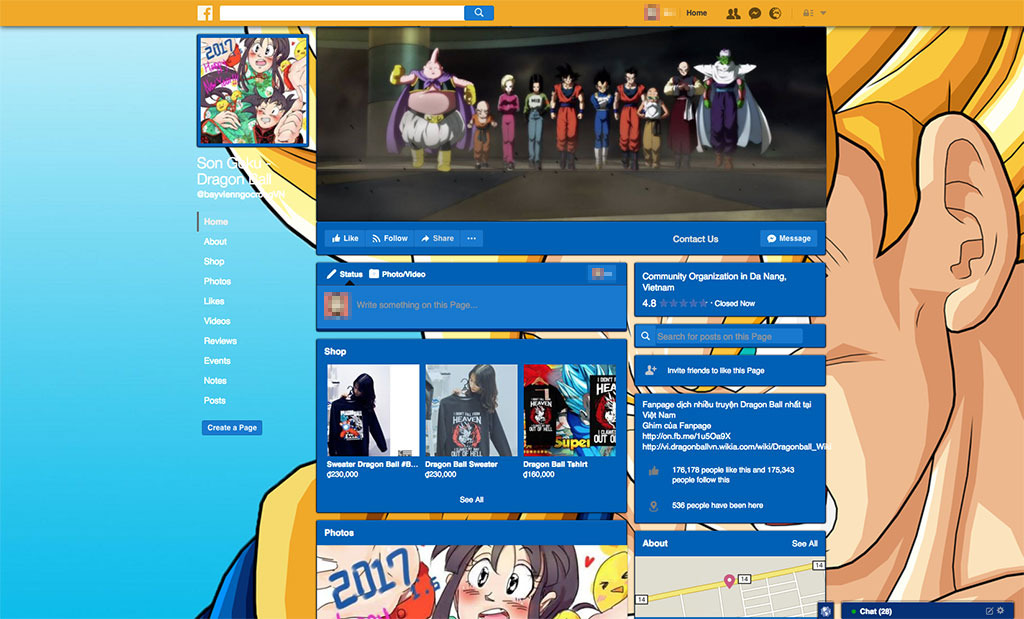Click the invite friends person-plus icon
The image size is (1024, 619).
(650, 370)
